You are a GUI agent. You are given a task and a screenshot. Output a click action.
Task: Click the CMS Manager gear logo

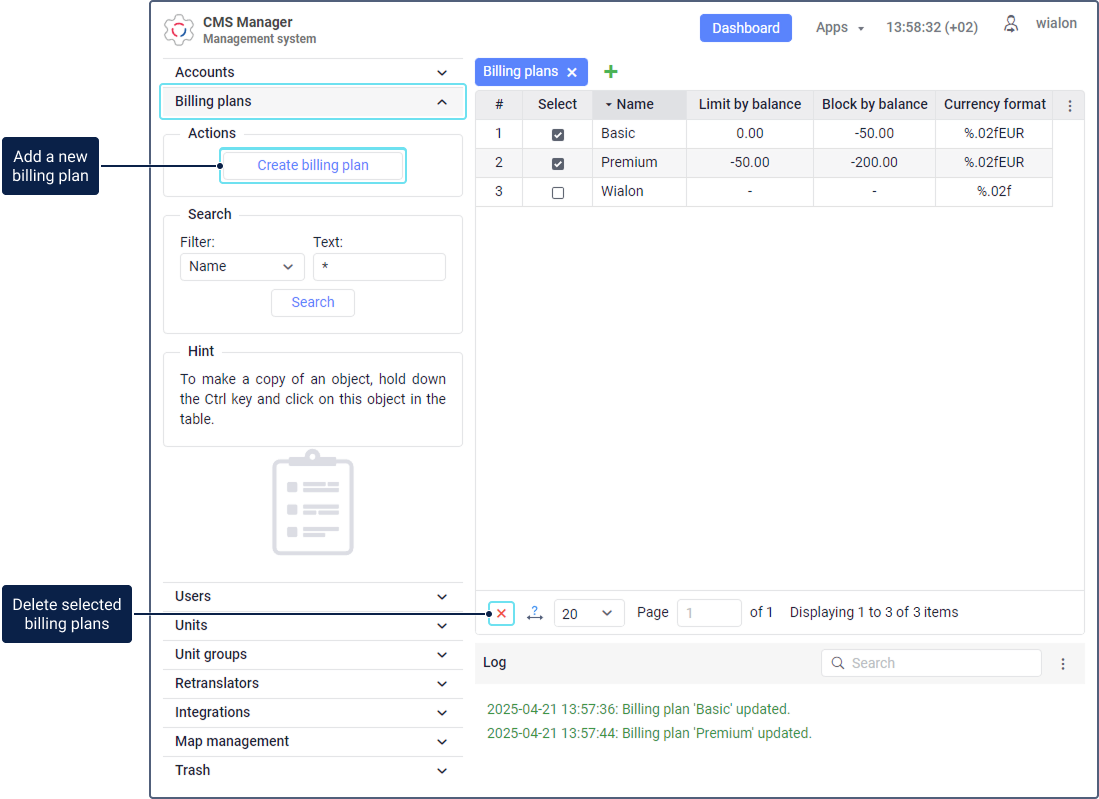(x=179, y=30)
